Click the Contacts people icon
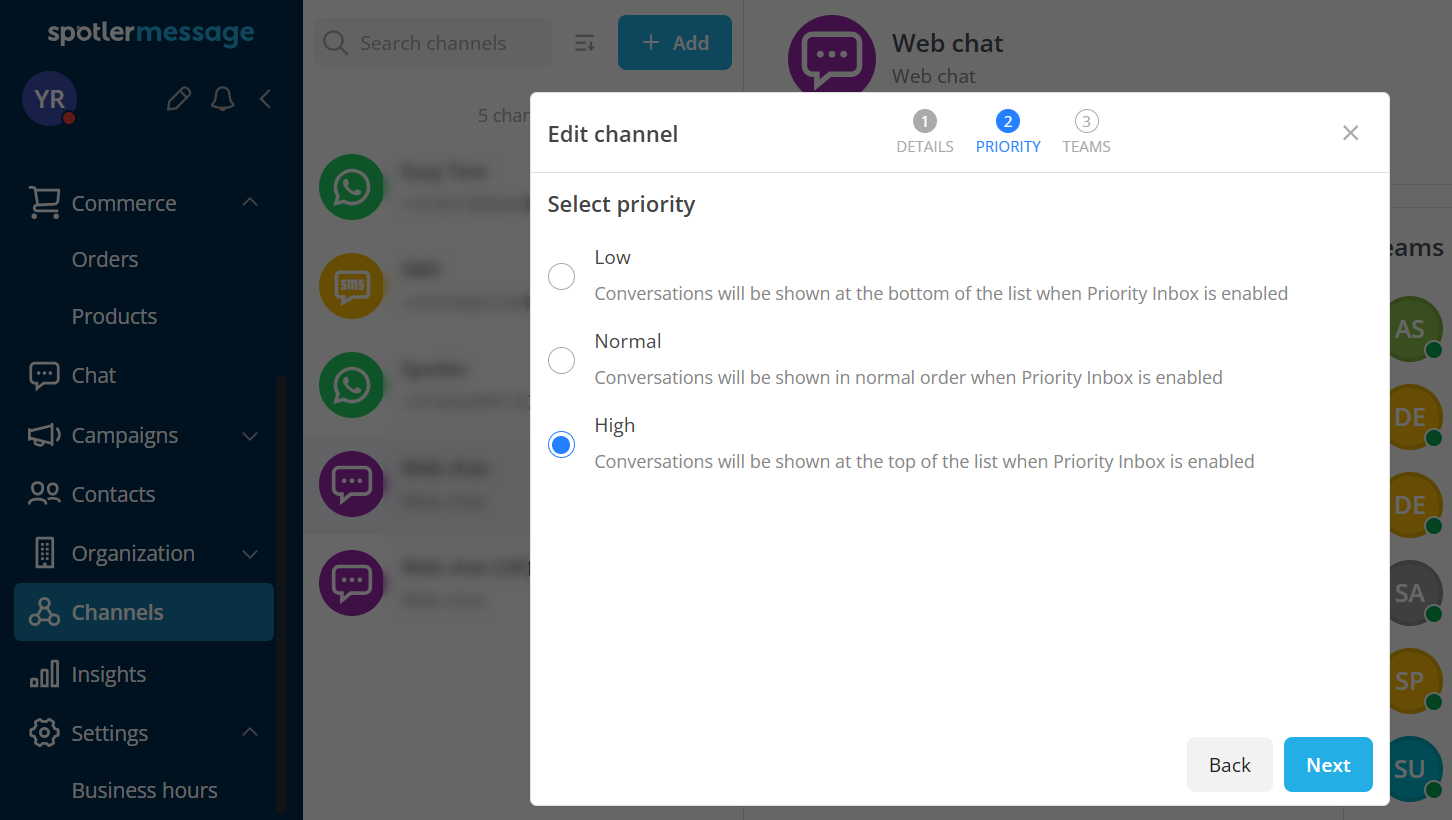Screen dimensions: 1452x820 point(44,494)
